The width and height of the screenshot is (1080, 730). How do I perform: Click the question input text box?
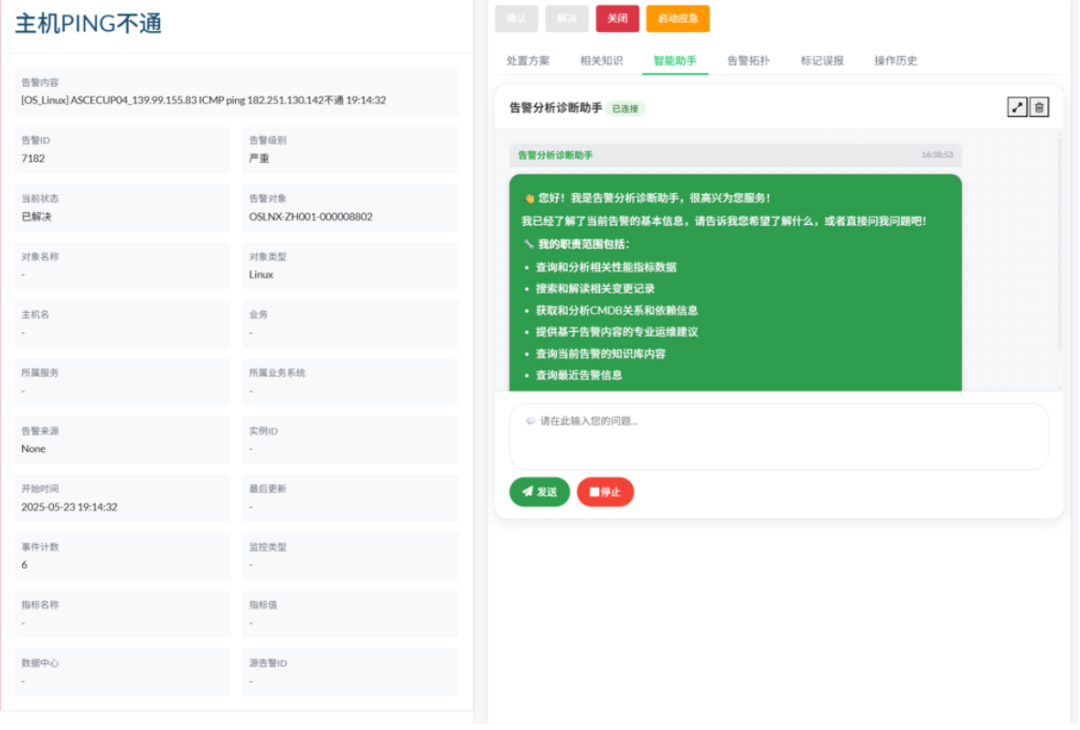click(x=778, y=436)
